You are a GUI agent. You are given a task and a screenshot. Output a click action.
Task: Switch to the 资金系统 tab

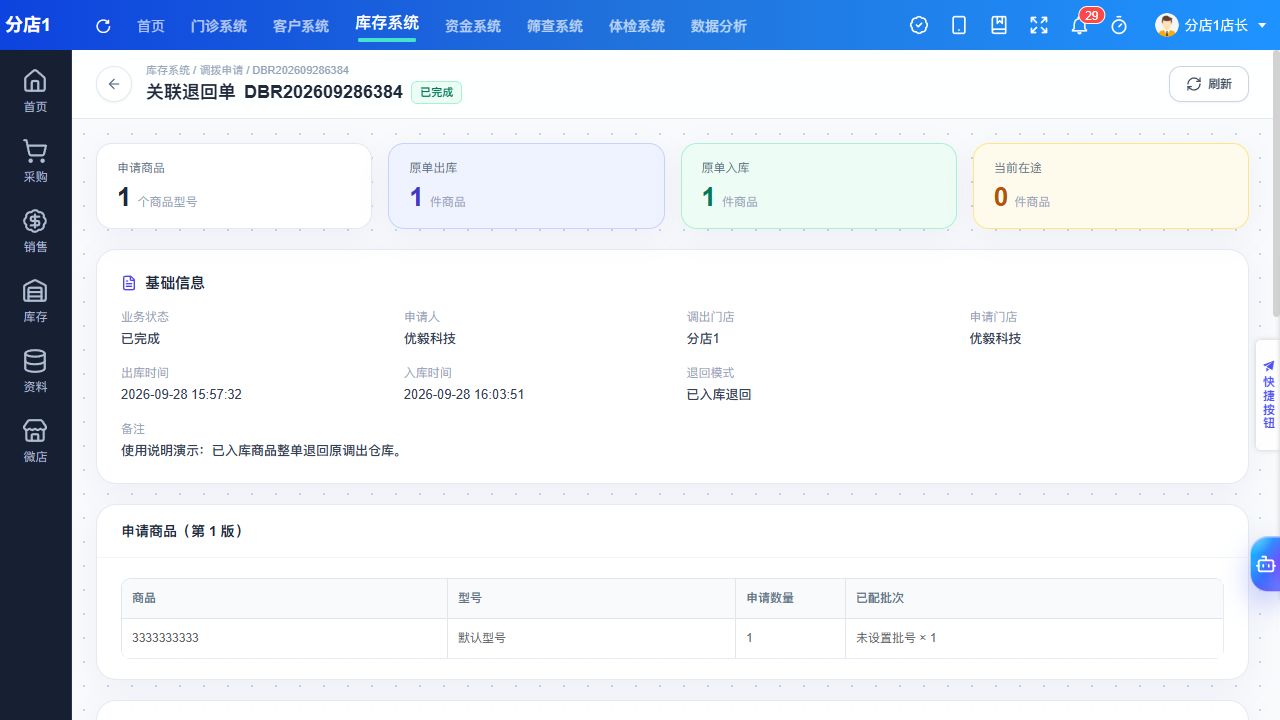(x=473, y=26)
